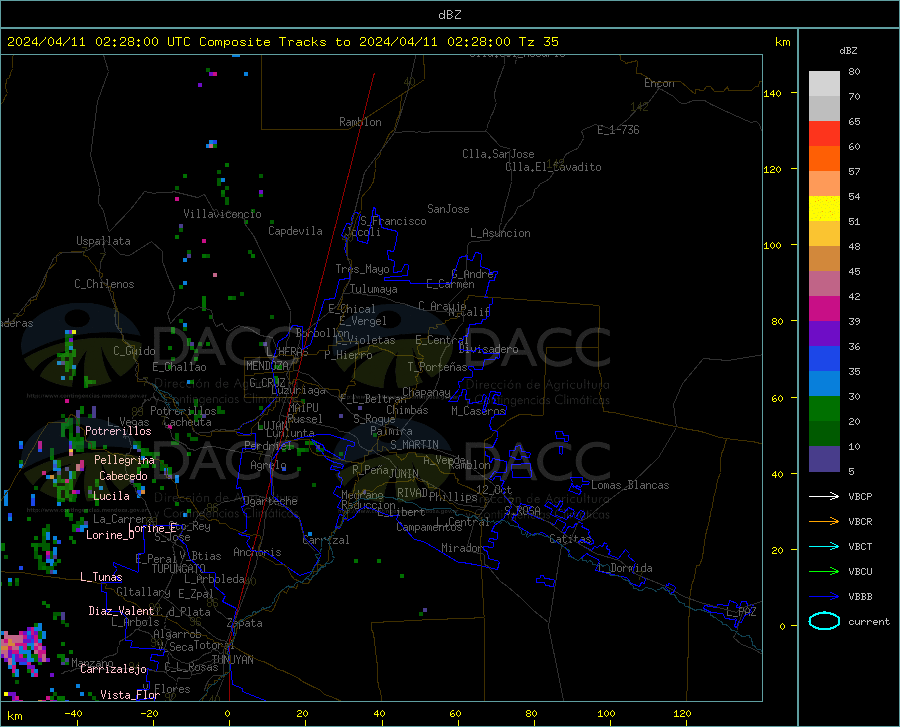The height and width of the screenshot is (727, 900).
Task: Click the 'Vista_Flor' station label
Action: coord(130,695)
